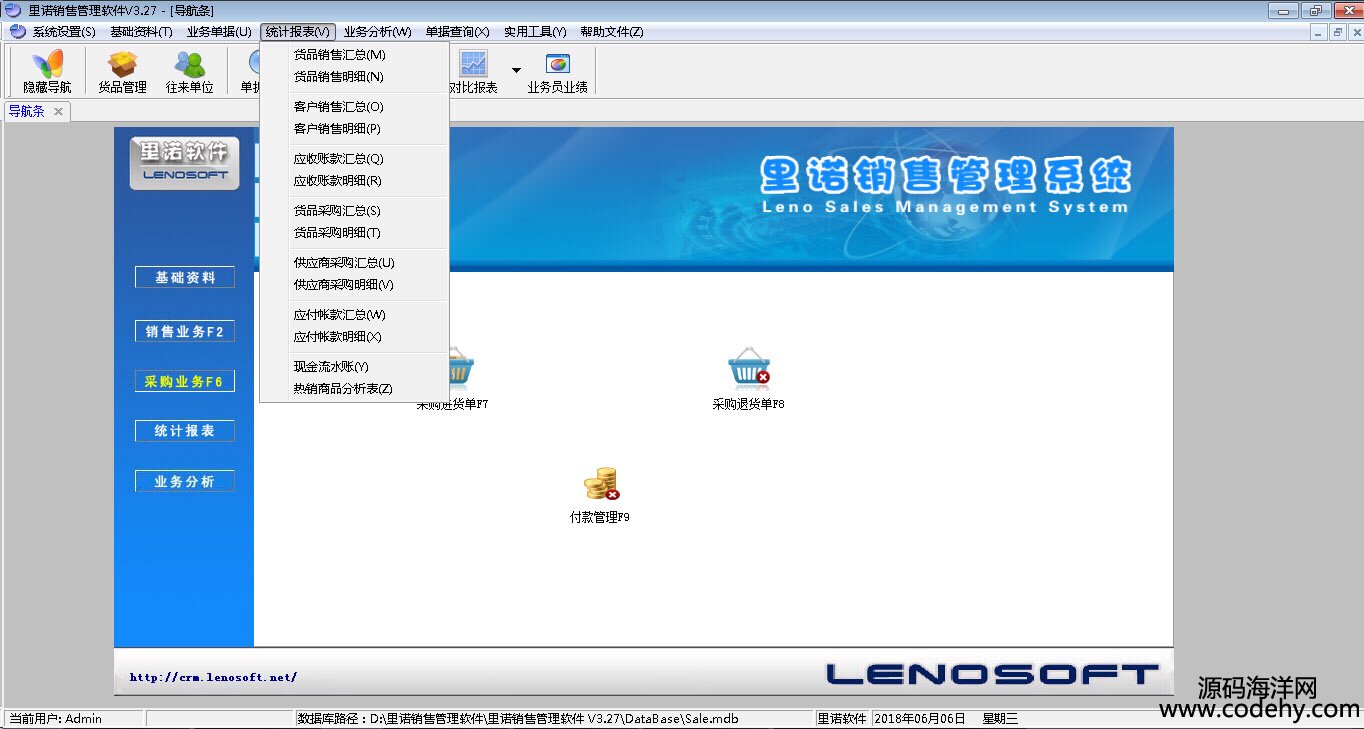
Task: Choose 客户销售汇总(O) menu entry
Action: pyautogui.click(x=354, y=107)
